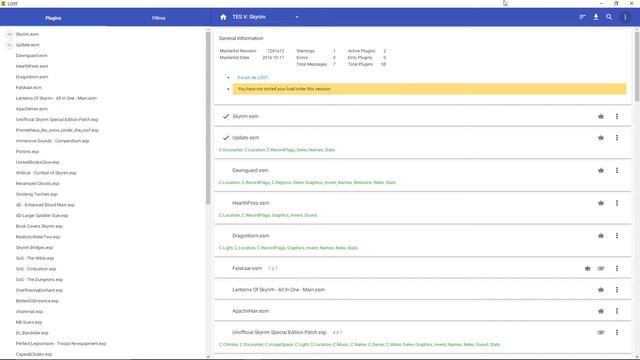Viewport: 640px width, 360px height.
Task: Switch to the Filters tab
Action: pos(159,18)
